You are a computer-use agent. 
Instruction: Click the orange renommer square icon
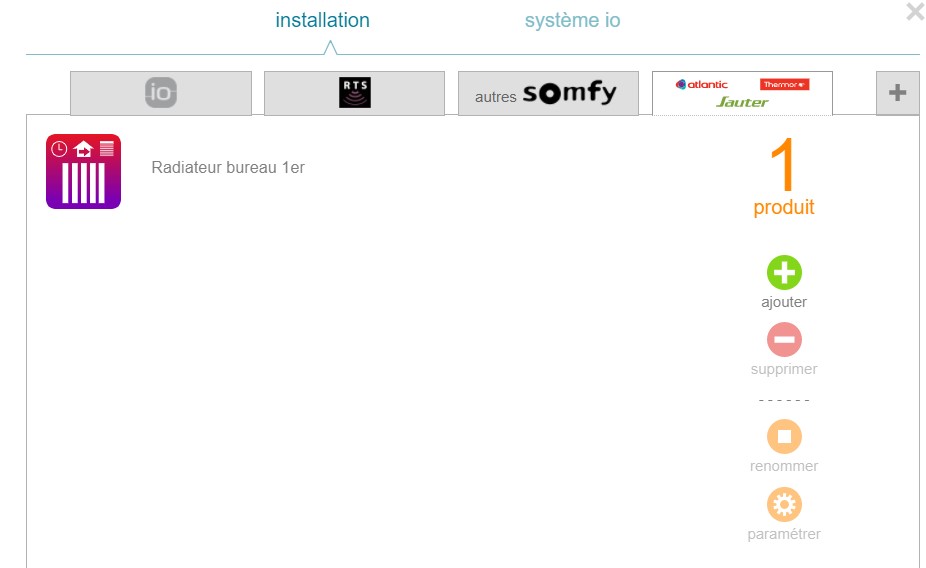pyautogui.click(x=784, y=437)
